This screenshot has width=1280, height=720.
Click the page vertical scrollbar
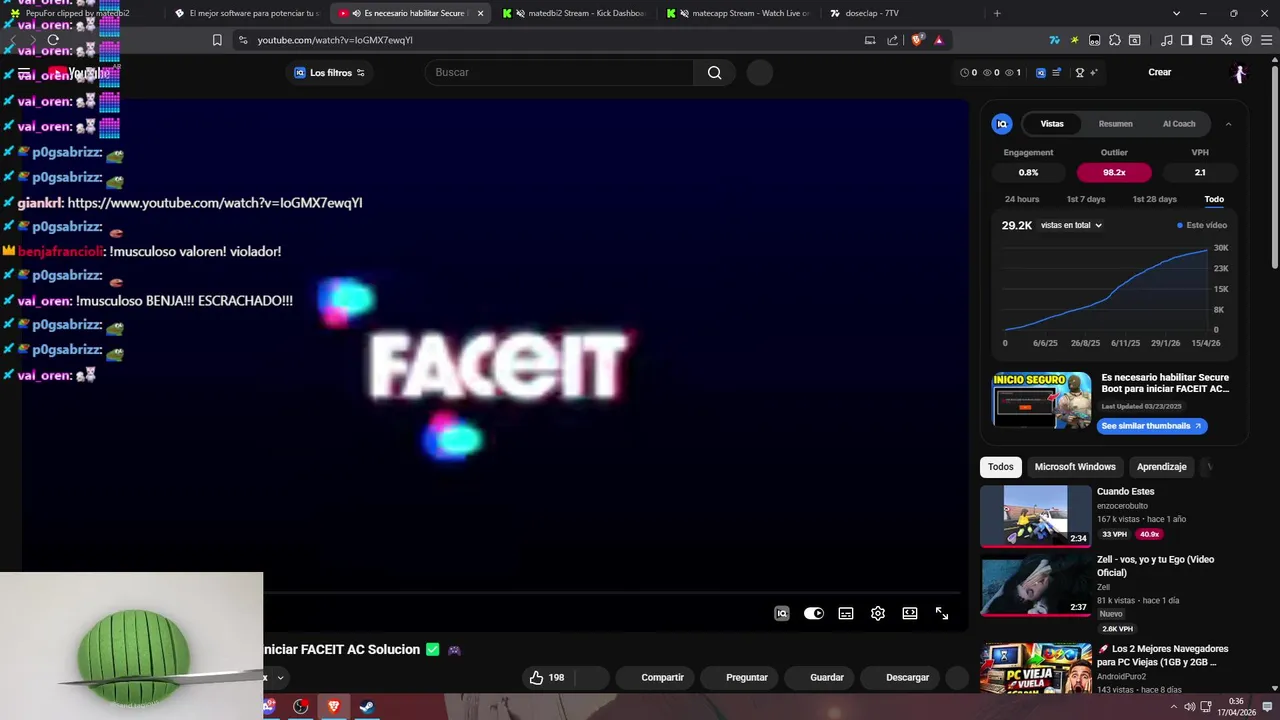1274,165
